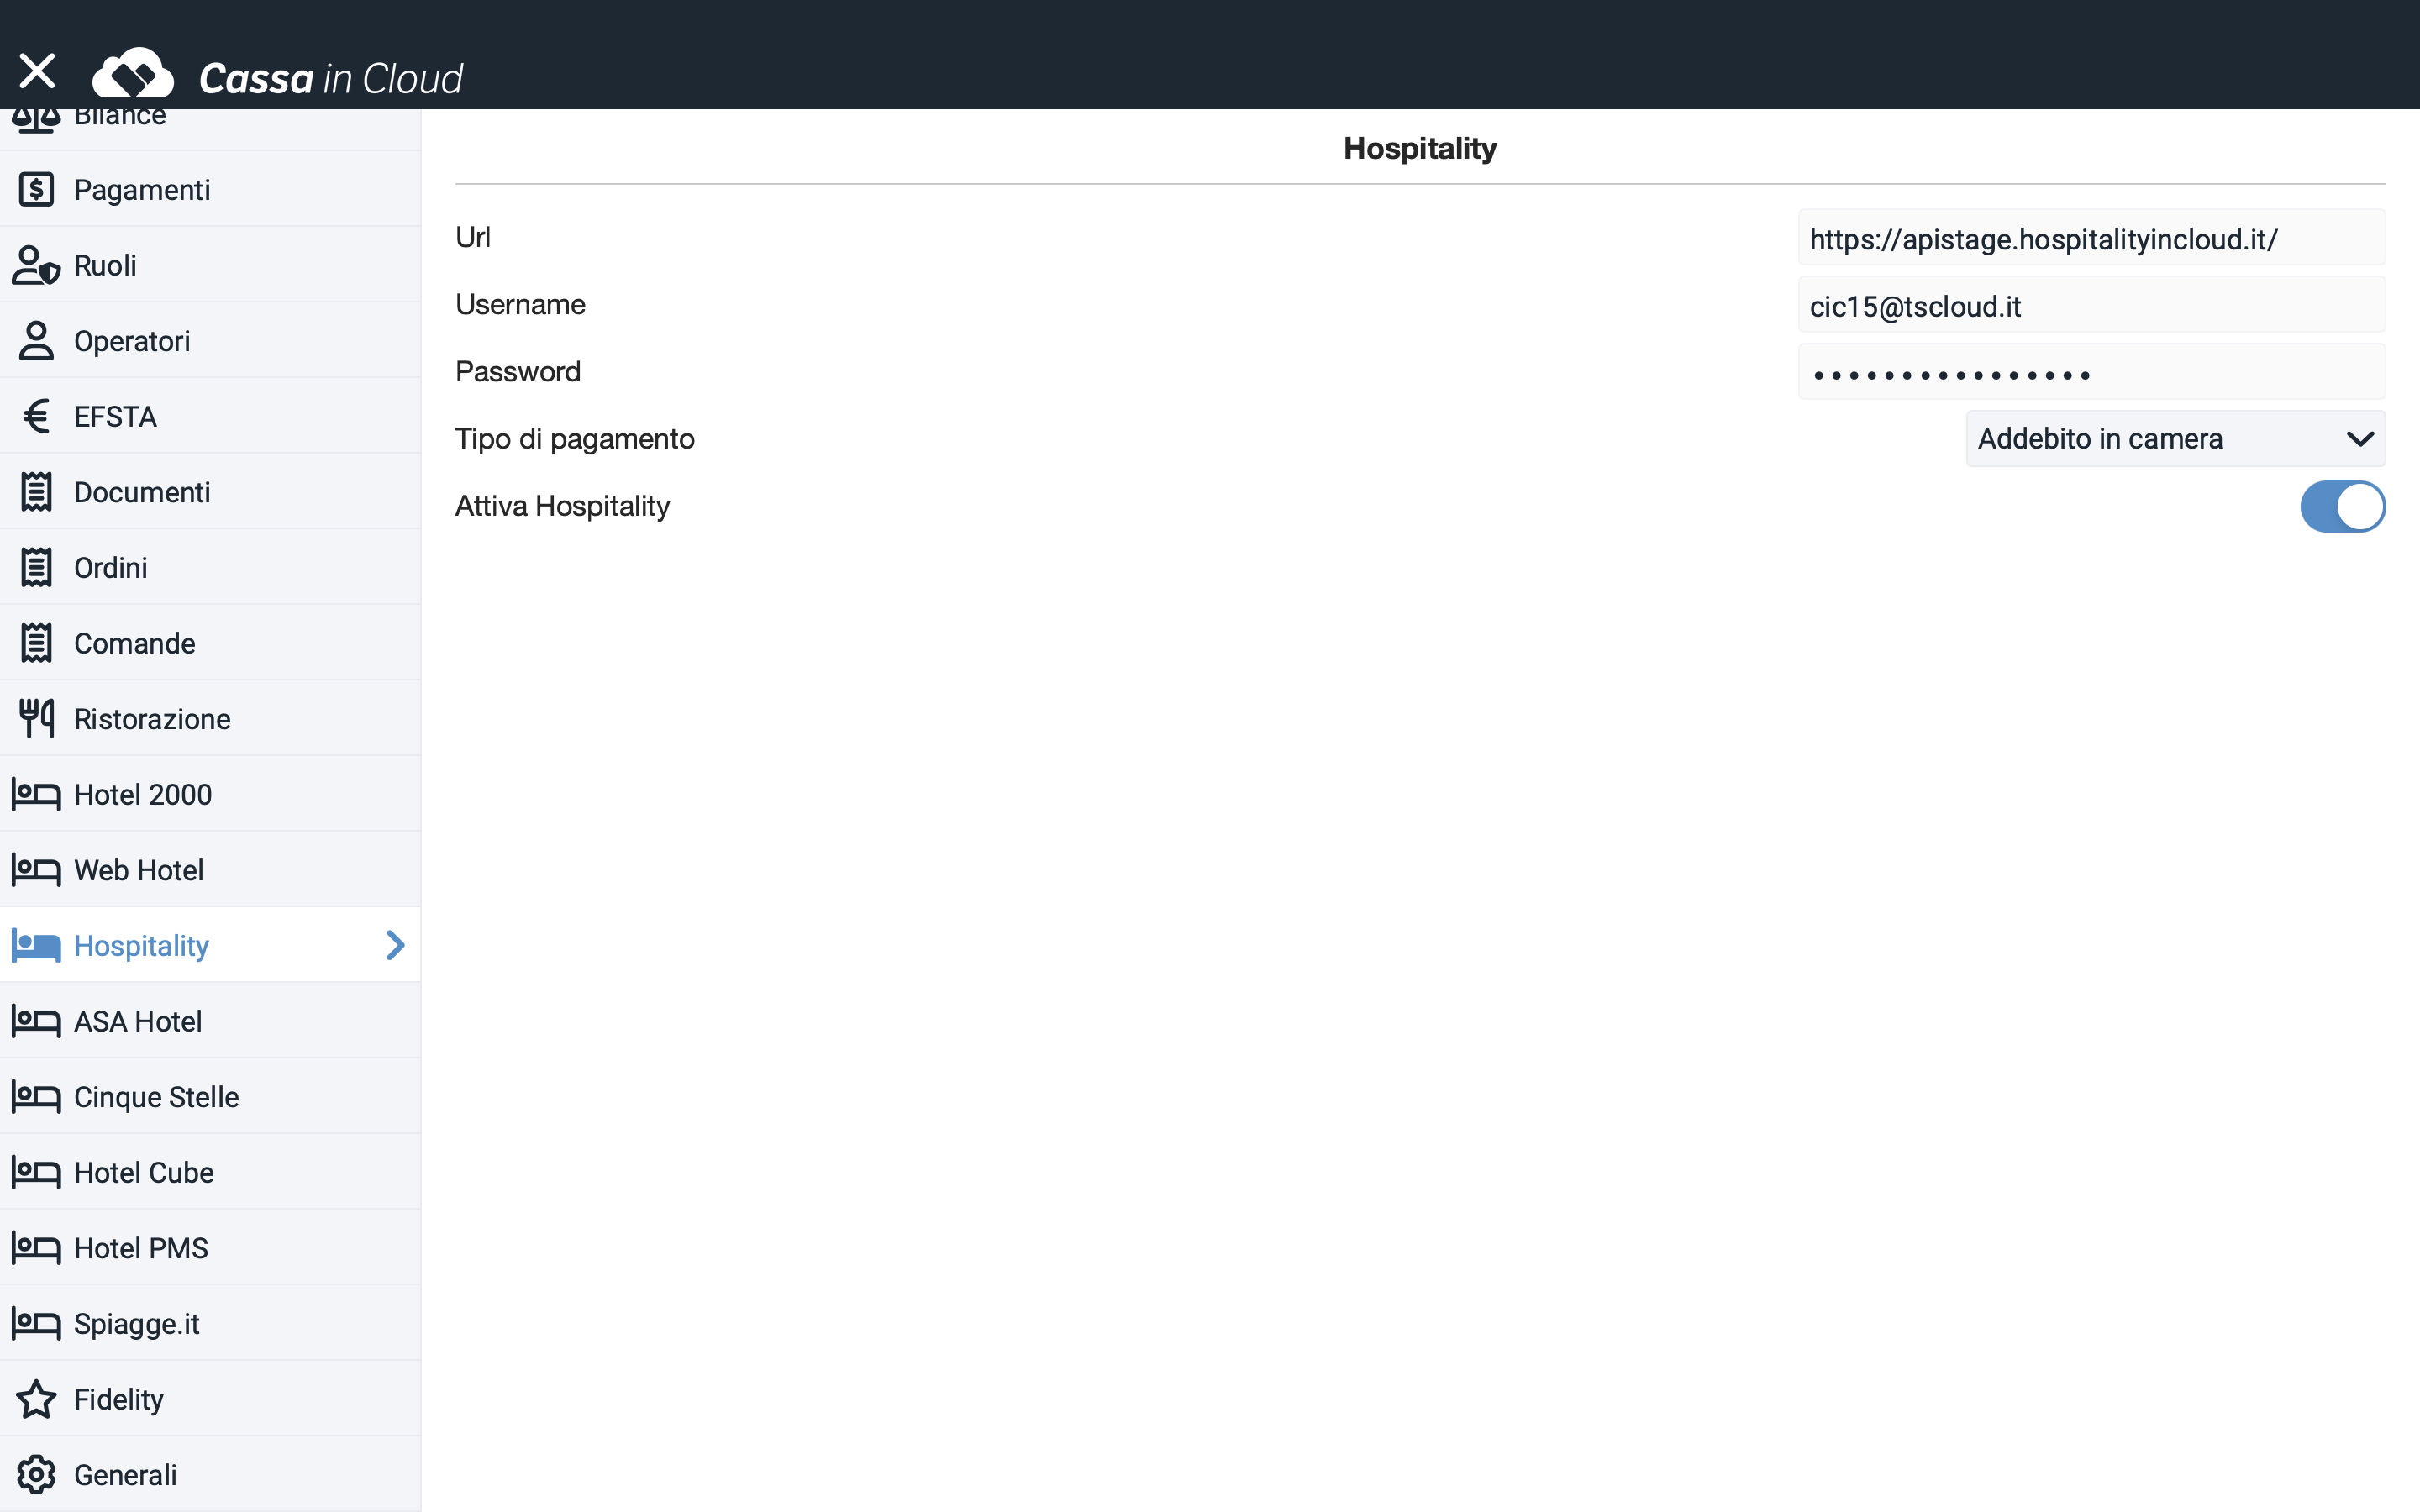Click the Ruoli user shield icon
The width and height of the screenshot is (2420, 1512).
point(36,265)
